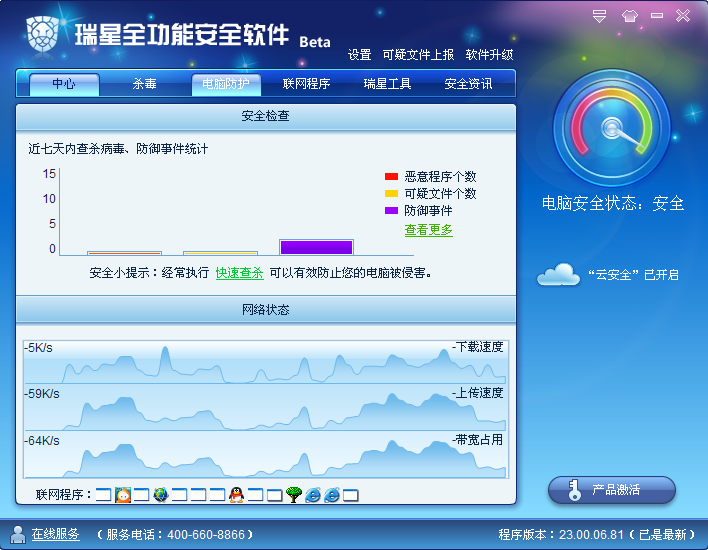Click the 产品激活 button
708x550 pixels.
(x=612, y=490)
